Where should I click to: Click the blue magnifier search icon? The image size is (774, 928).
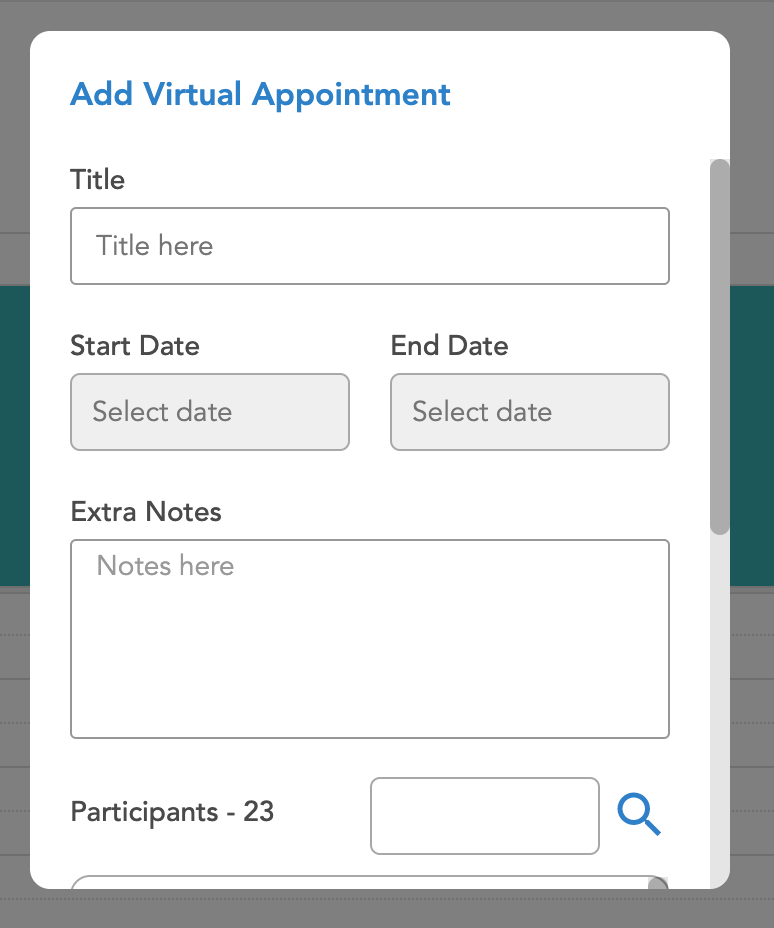tap(639, 814)
